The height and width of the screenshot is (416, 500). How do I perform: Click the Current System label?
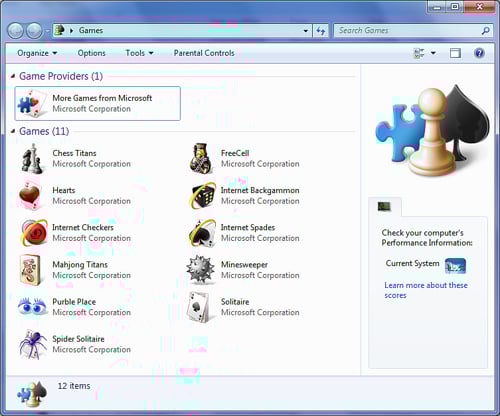click(x=412, y=263)
